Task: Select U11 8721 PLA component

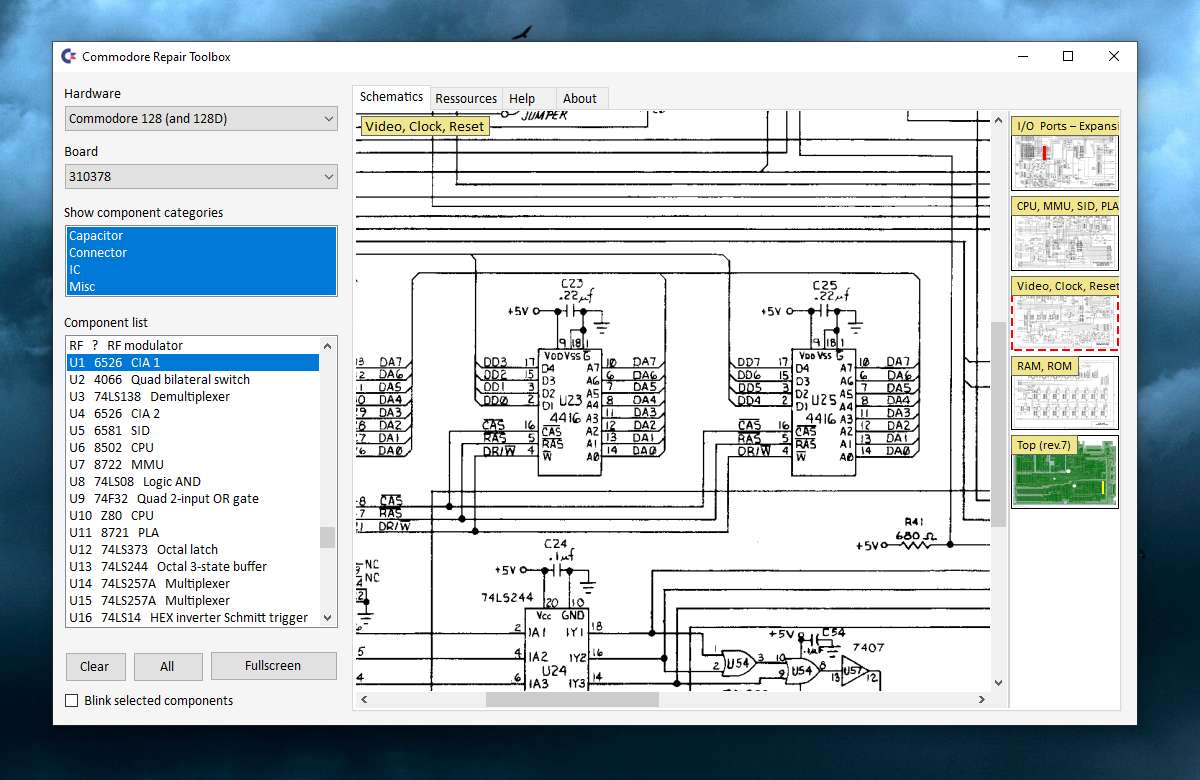Action: click(193, 533)
